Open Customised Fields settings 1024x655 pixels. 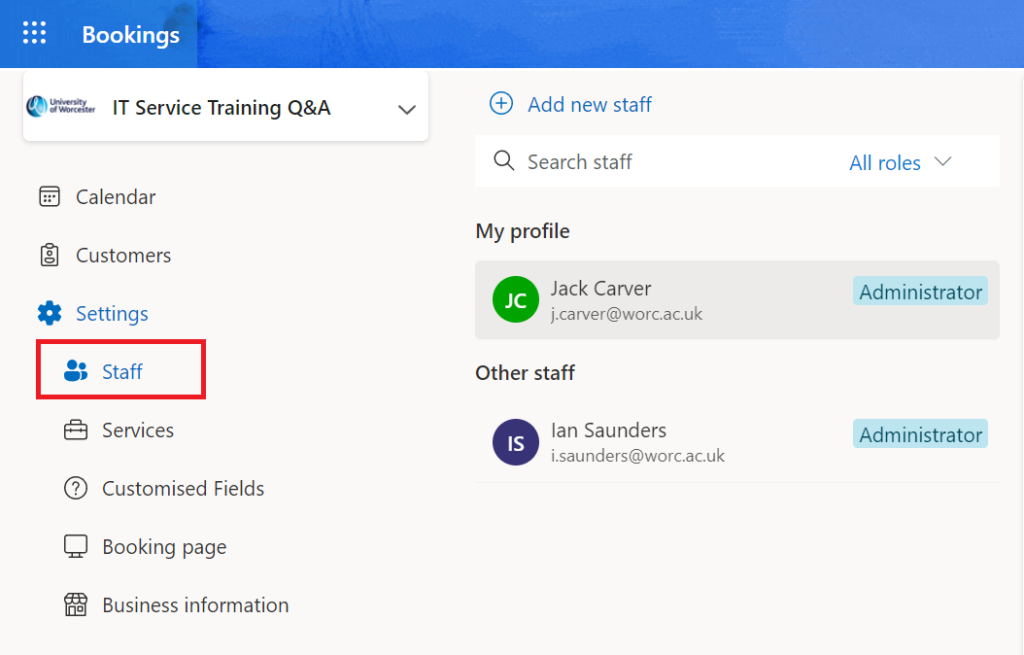coord(183,488)
